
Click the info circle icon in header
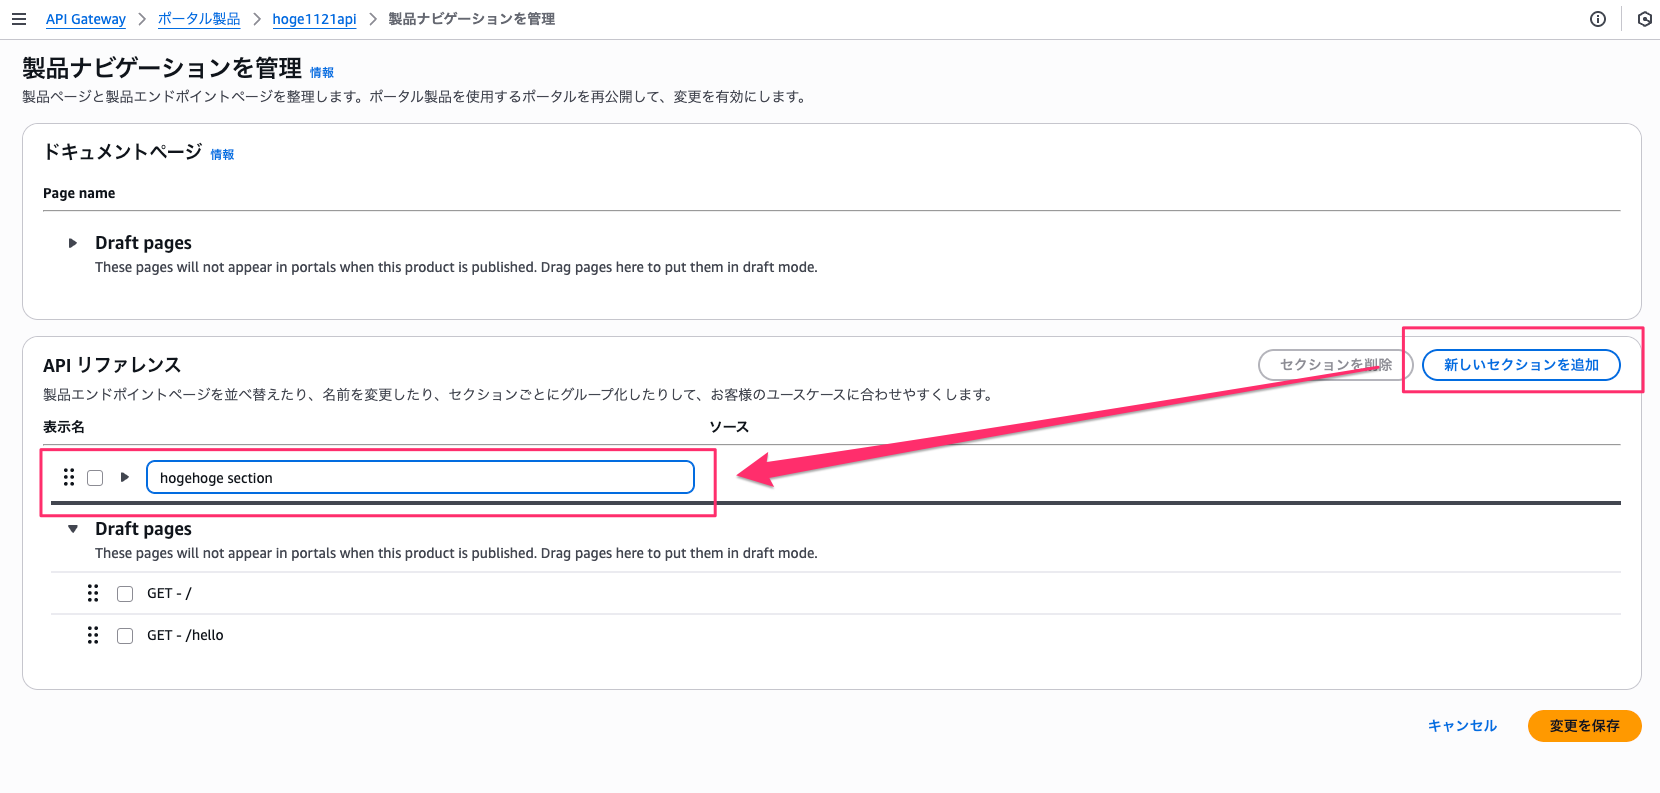point(1598,19)
